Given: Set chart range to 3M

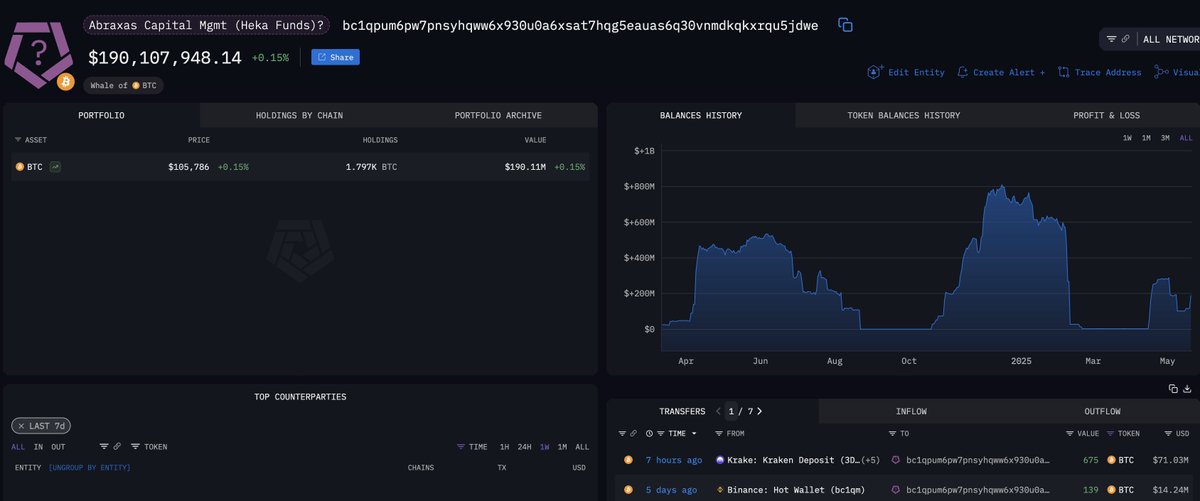Looking at the screenshot, I should point(1165,137).
